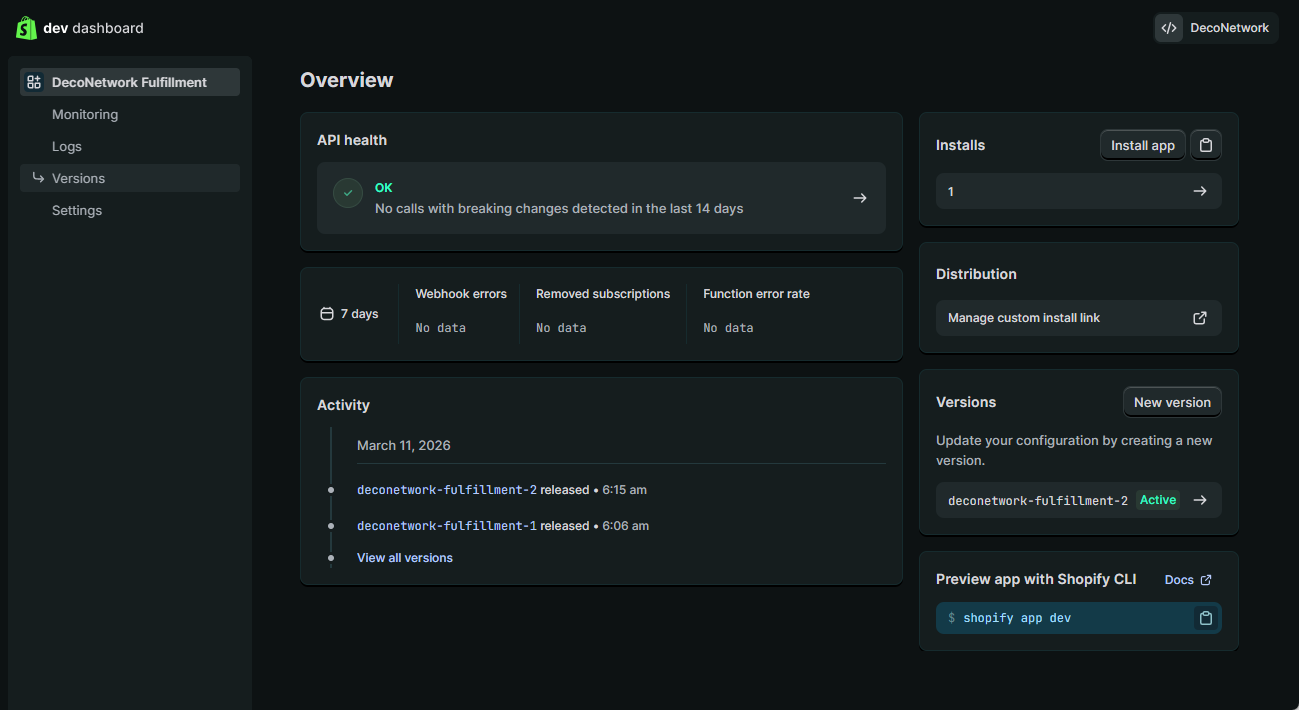Click the shopify app dev command text
Viewport: 1299px width, 710px height.
[1017, 618]
